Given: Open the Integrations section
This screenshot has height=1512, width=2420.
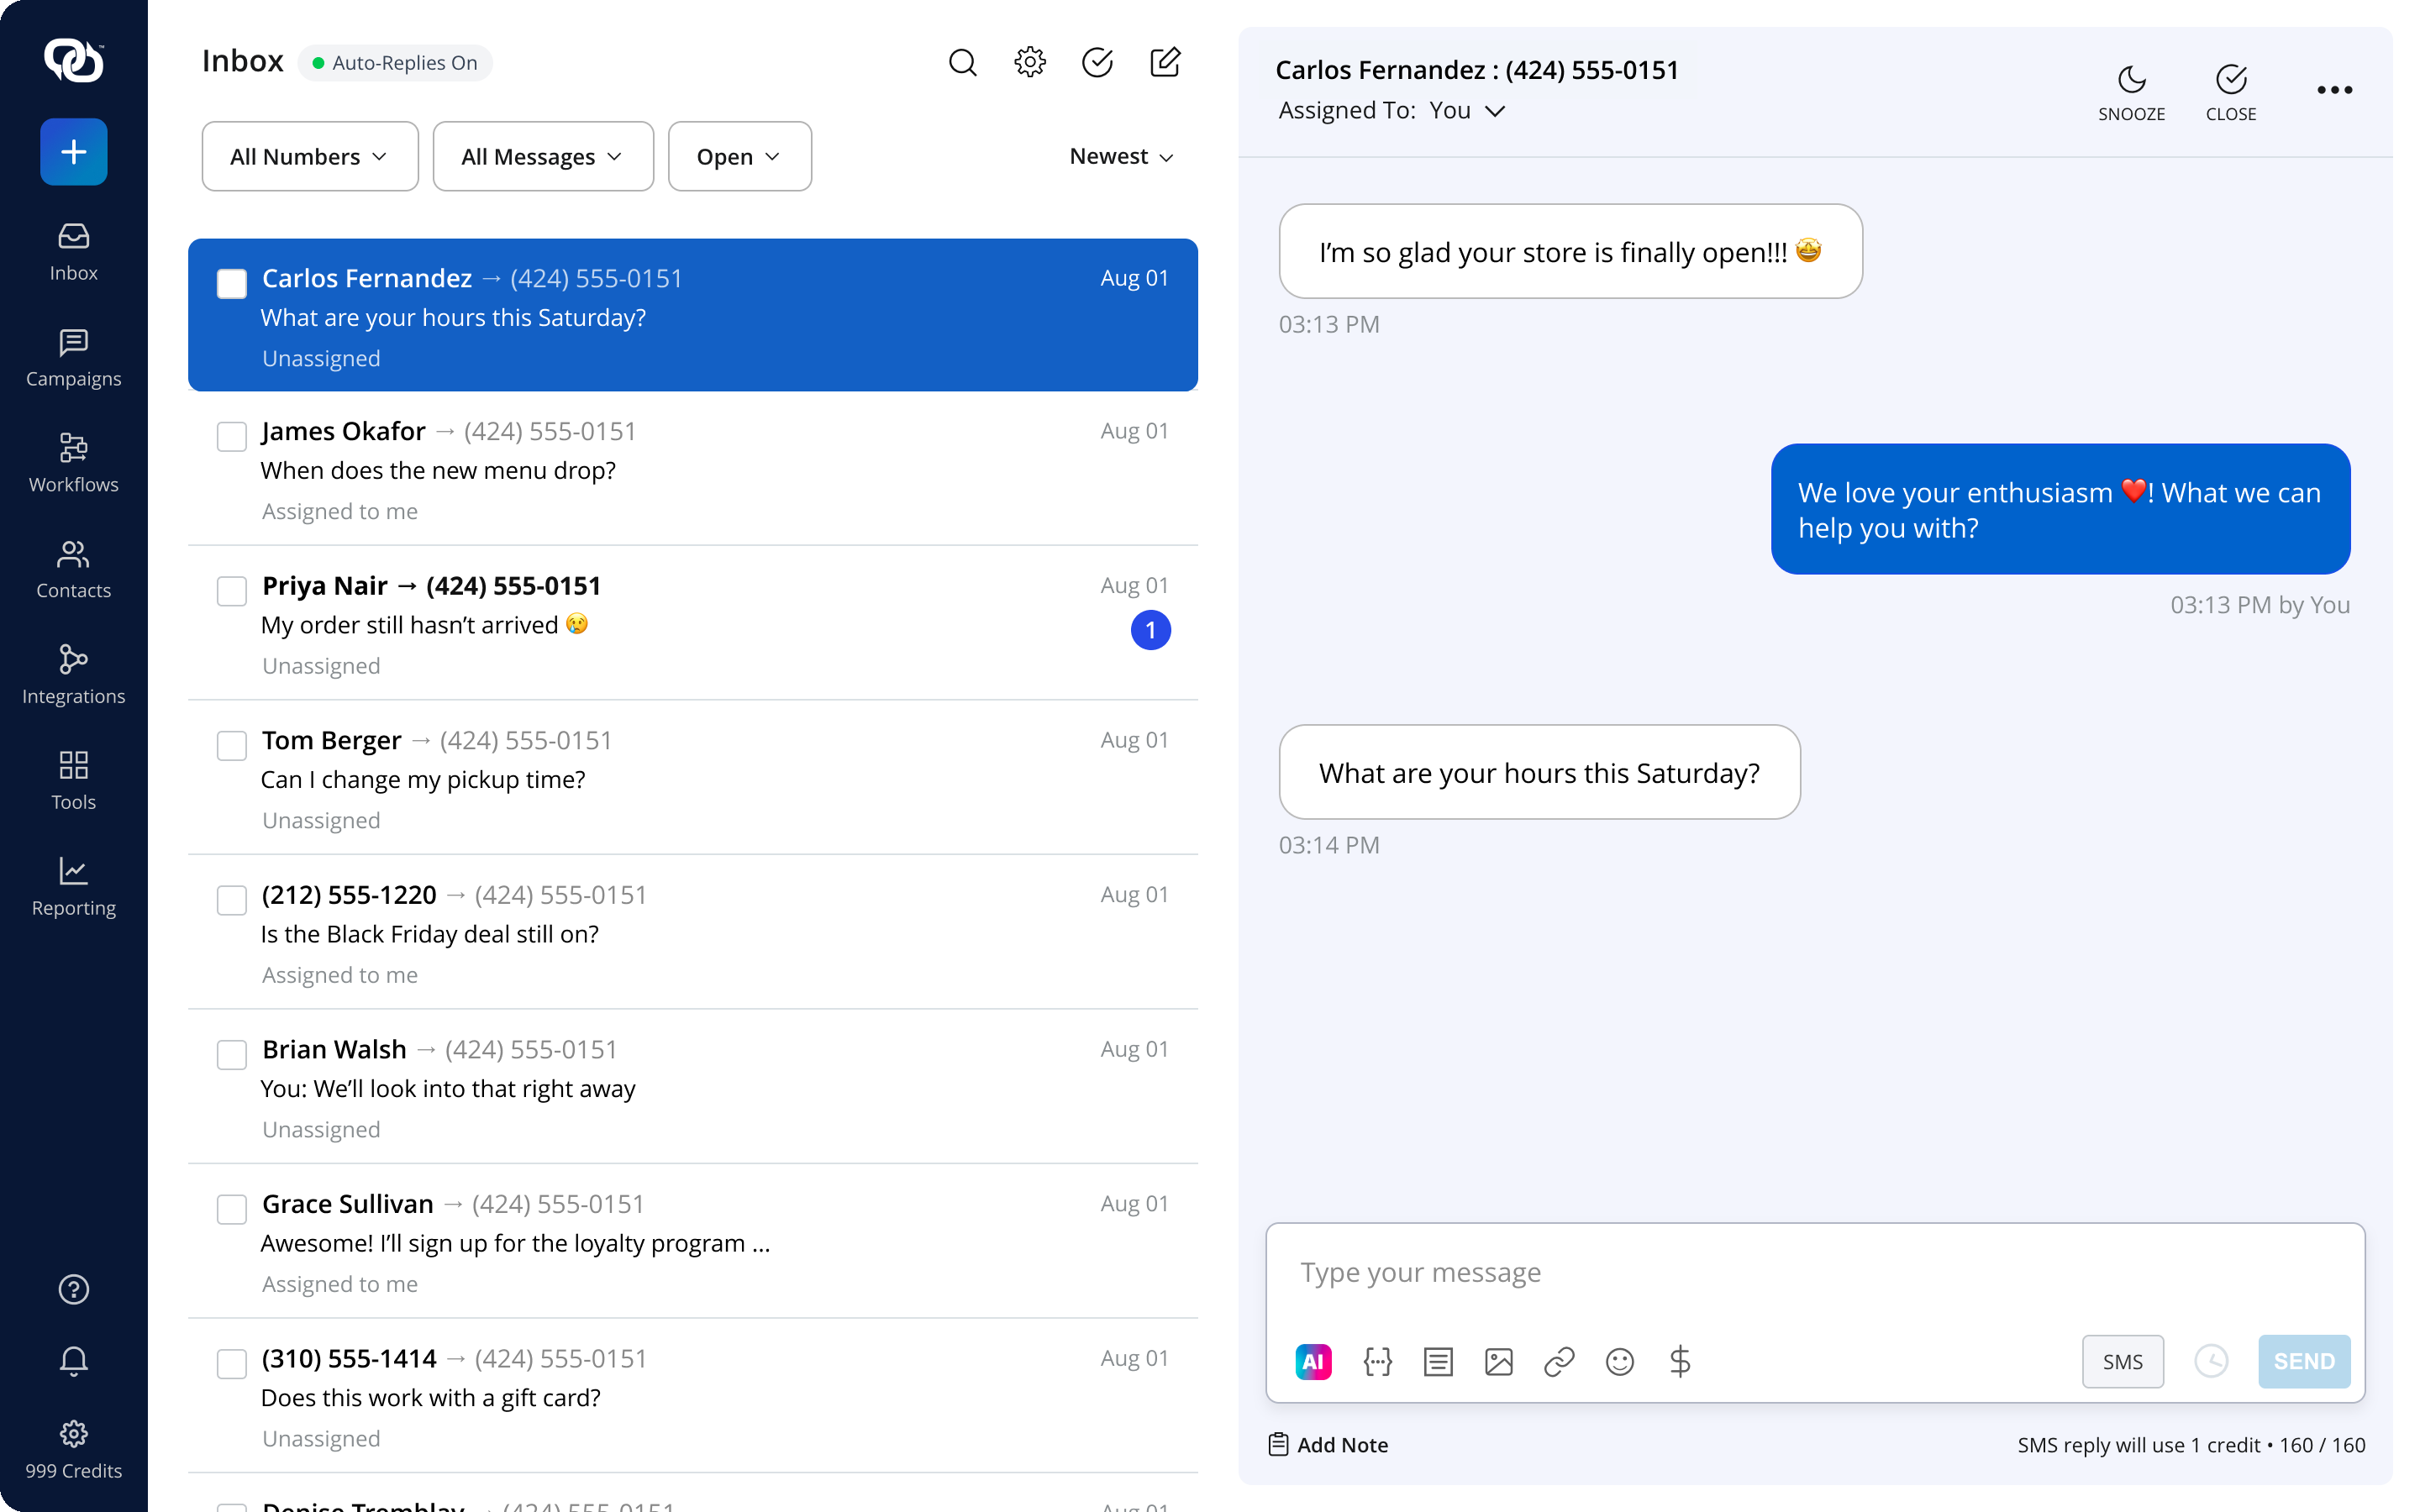Looking at the screenshot, I should point(73,676).
